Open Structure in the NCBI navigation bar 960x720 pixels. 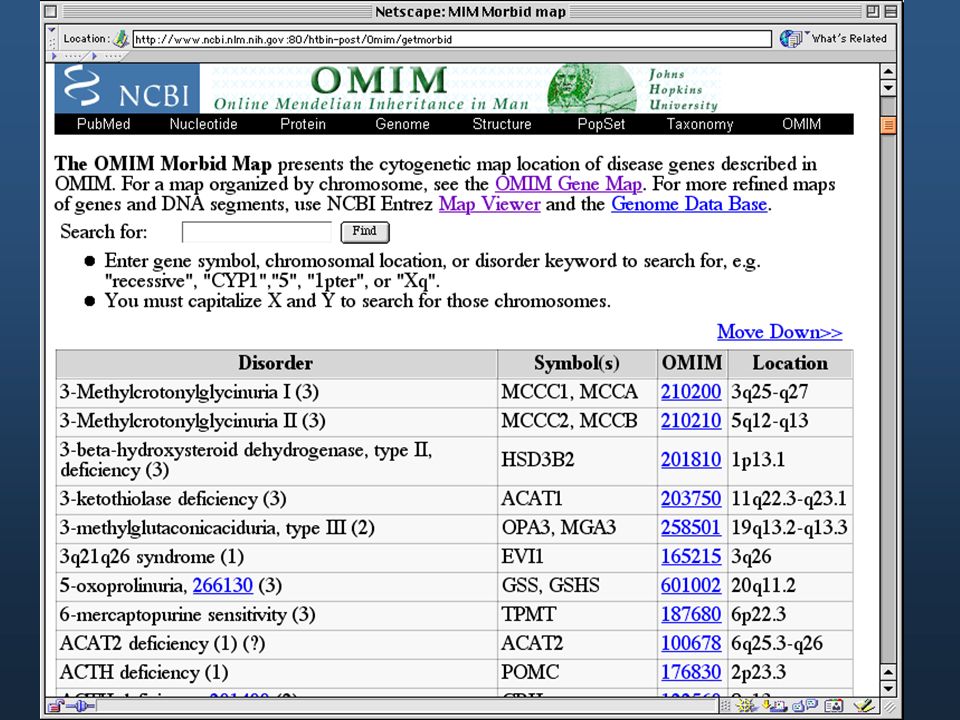click(x=502, y=124)
